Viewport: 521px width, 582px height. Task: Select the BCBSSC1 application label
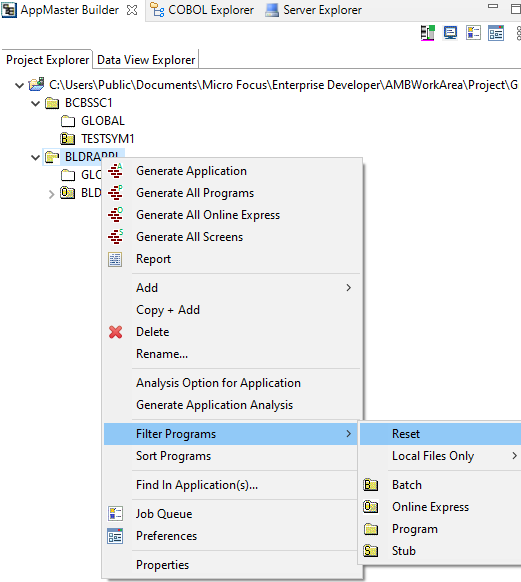click(88, 103)
